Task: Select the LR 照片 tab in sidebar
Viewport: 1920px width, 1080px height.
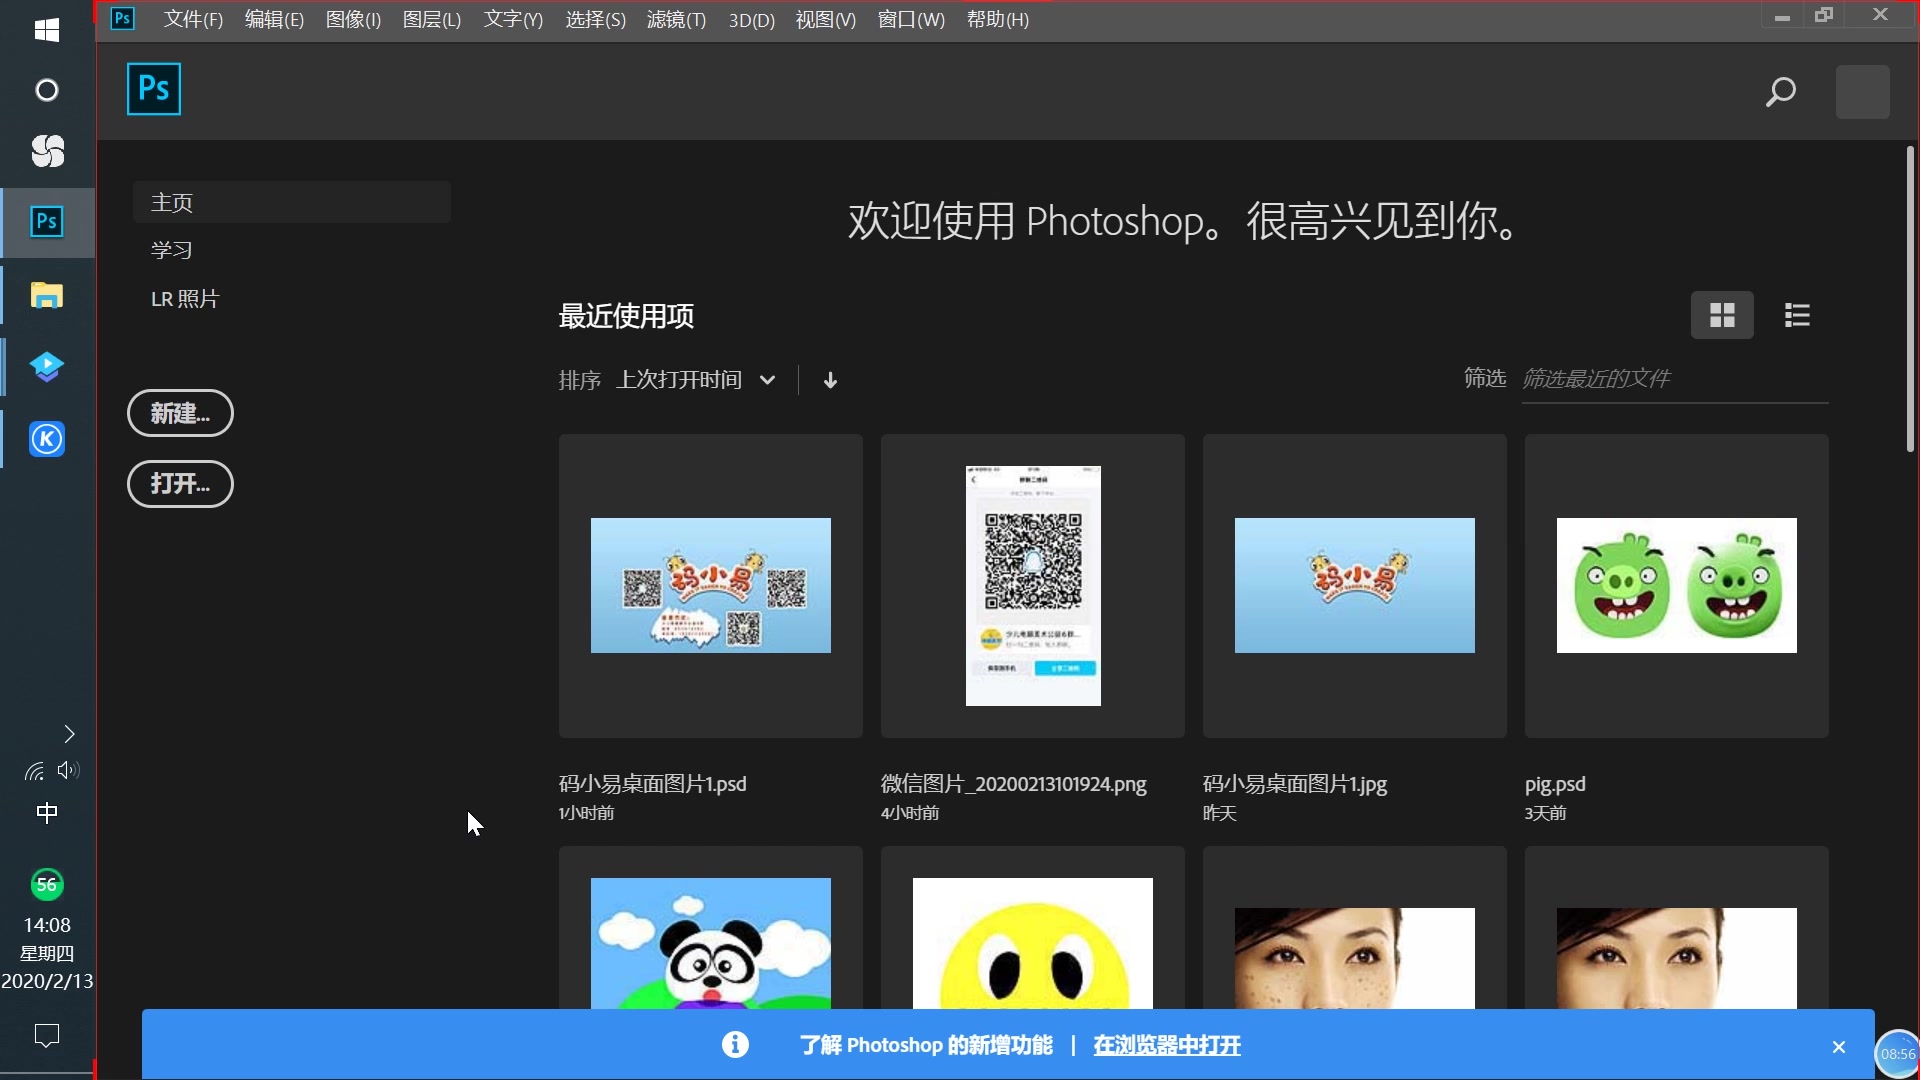Action: [185, 299]
